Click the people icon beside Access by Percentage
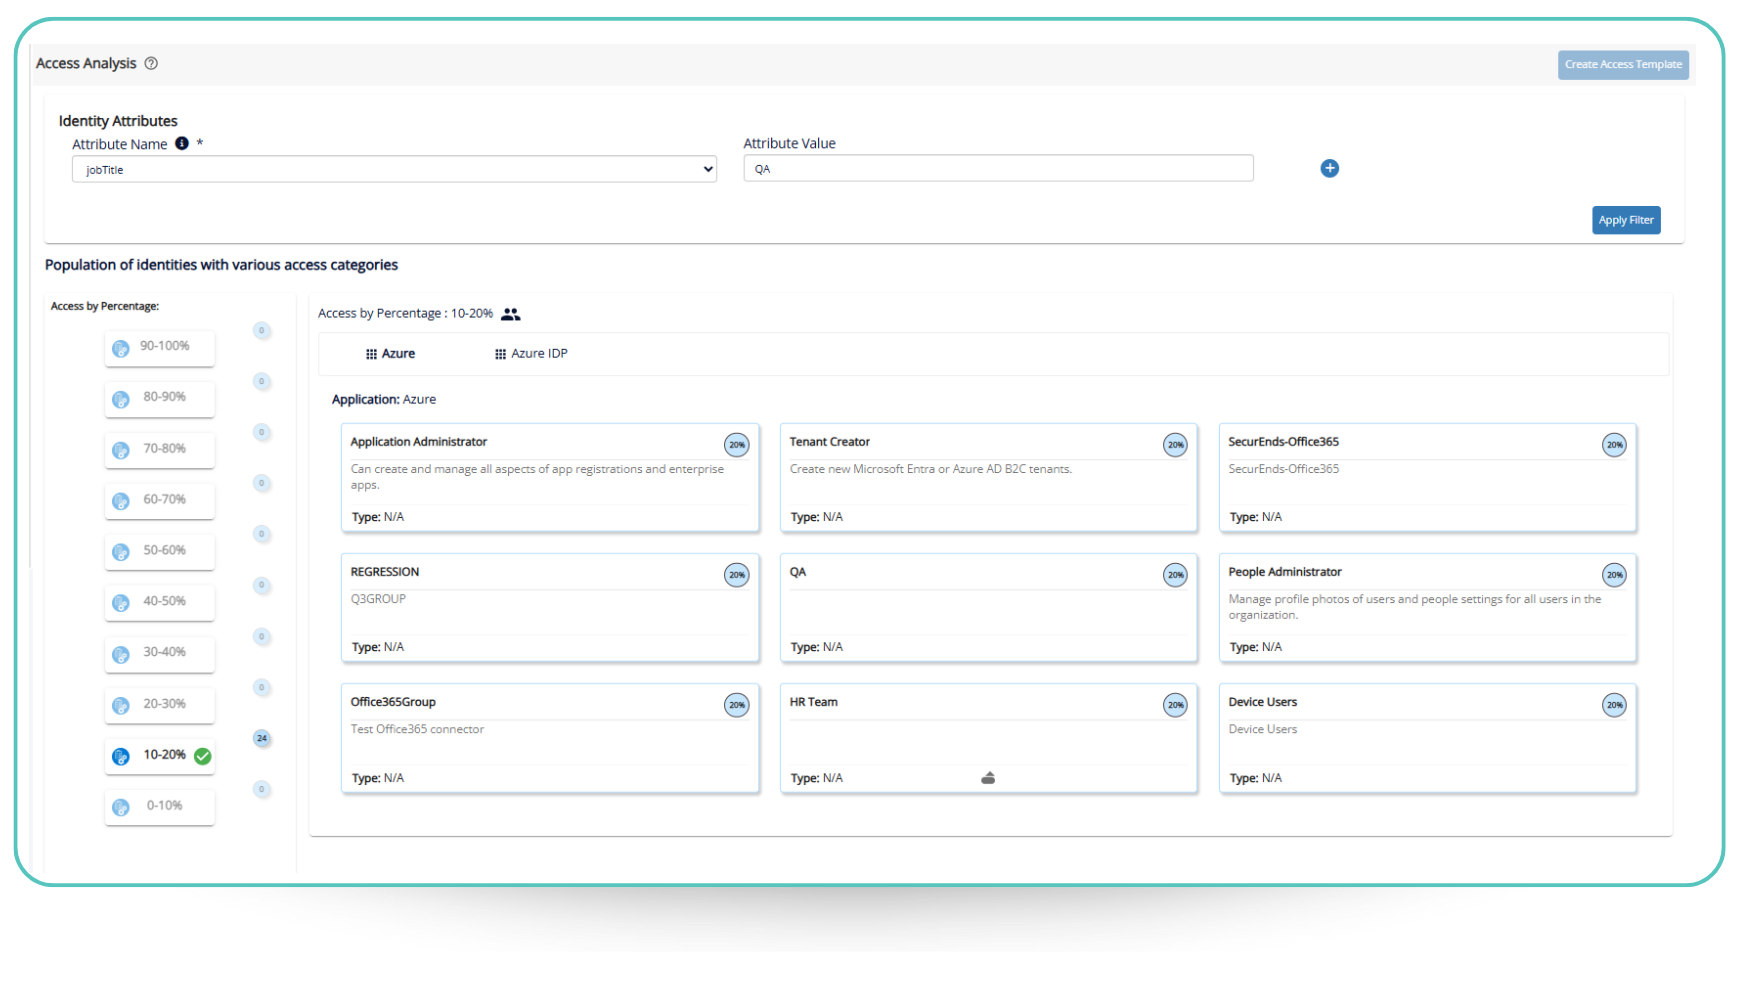 510,314
